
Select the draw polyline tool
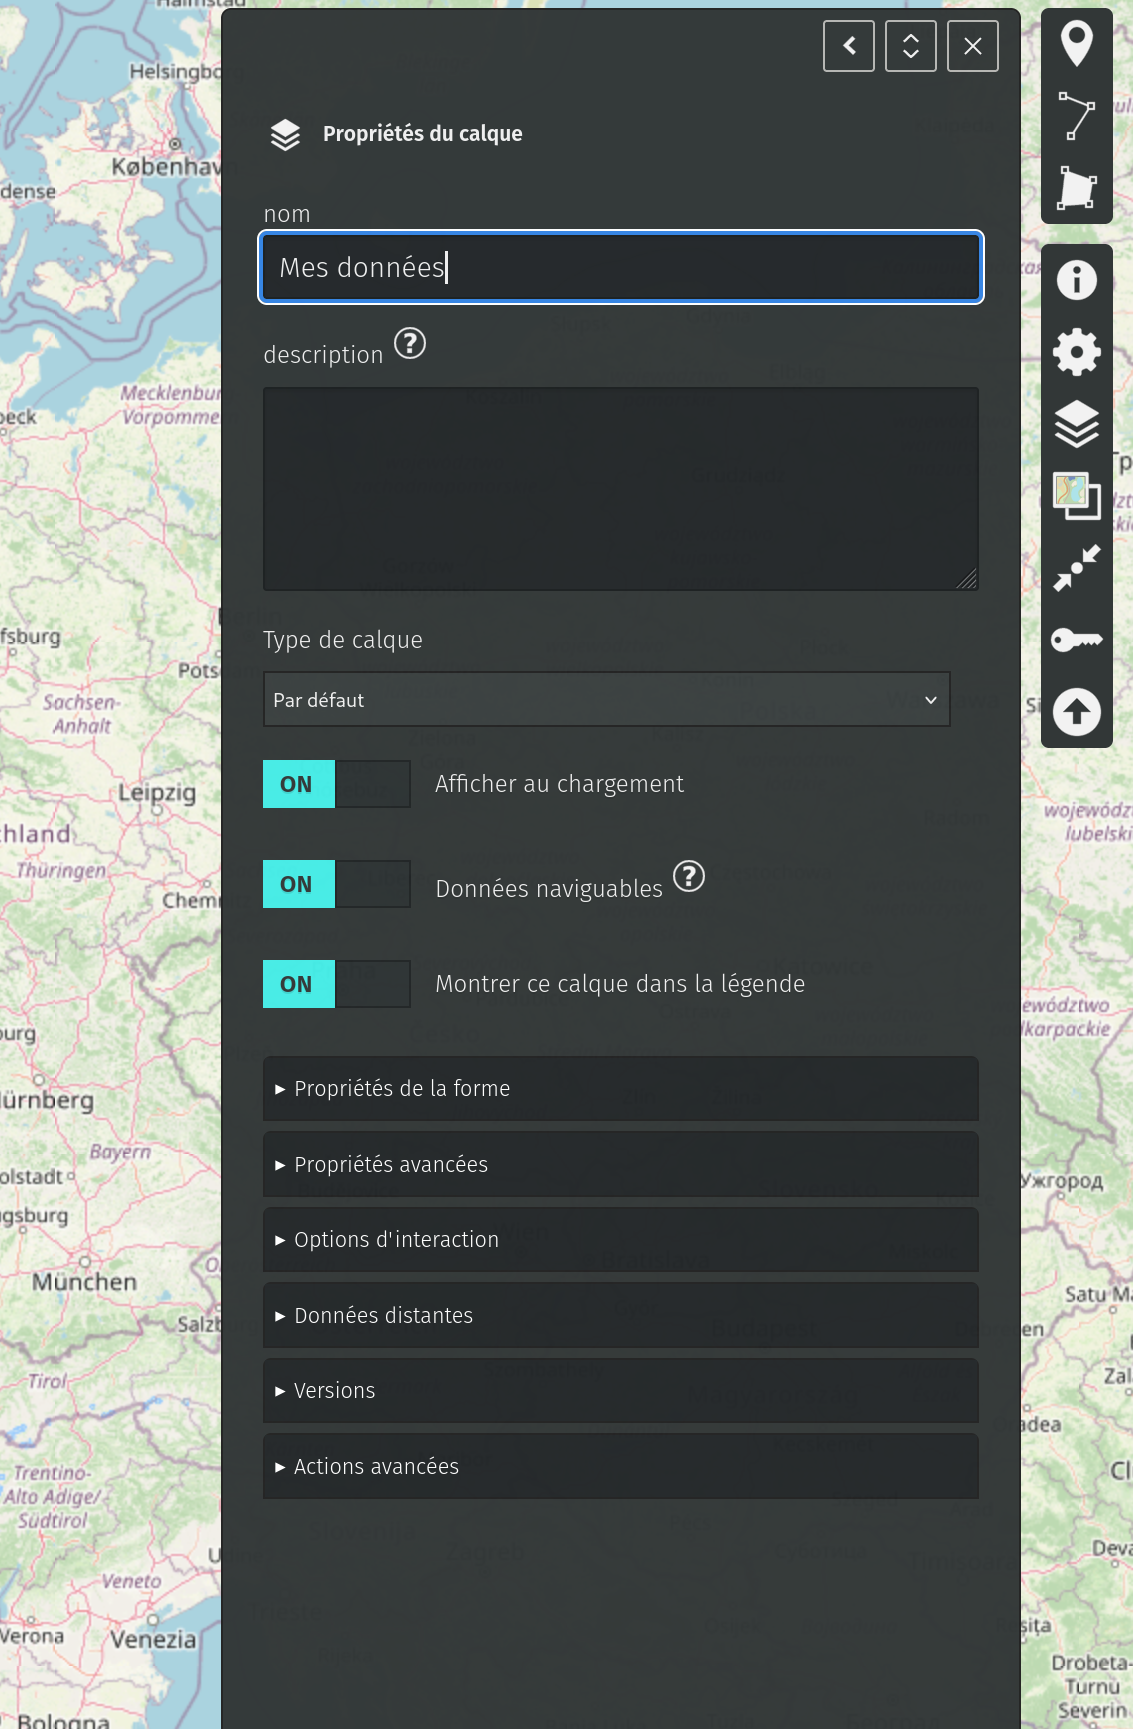pos(1076,116)
